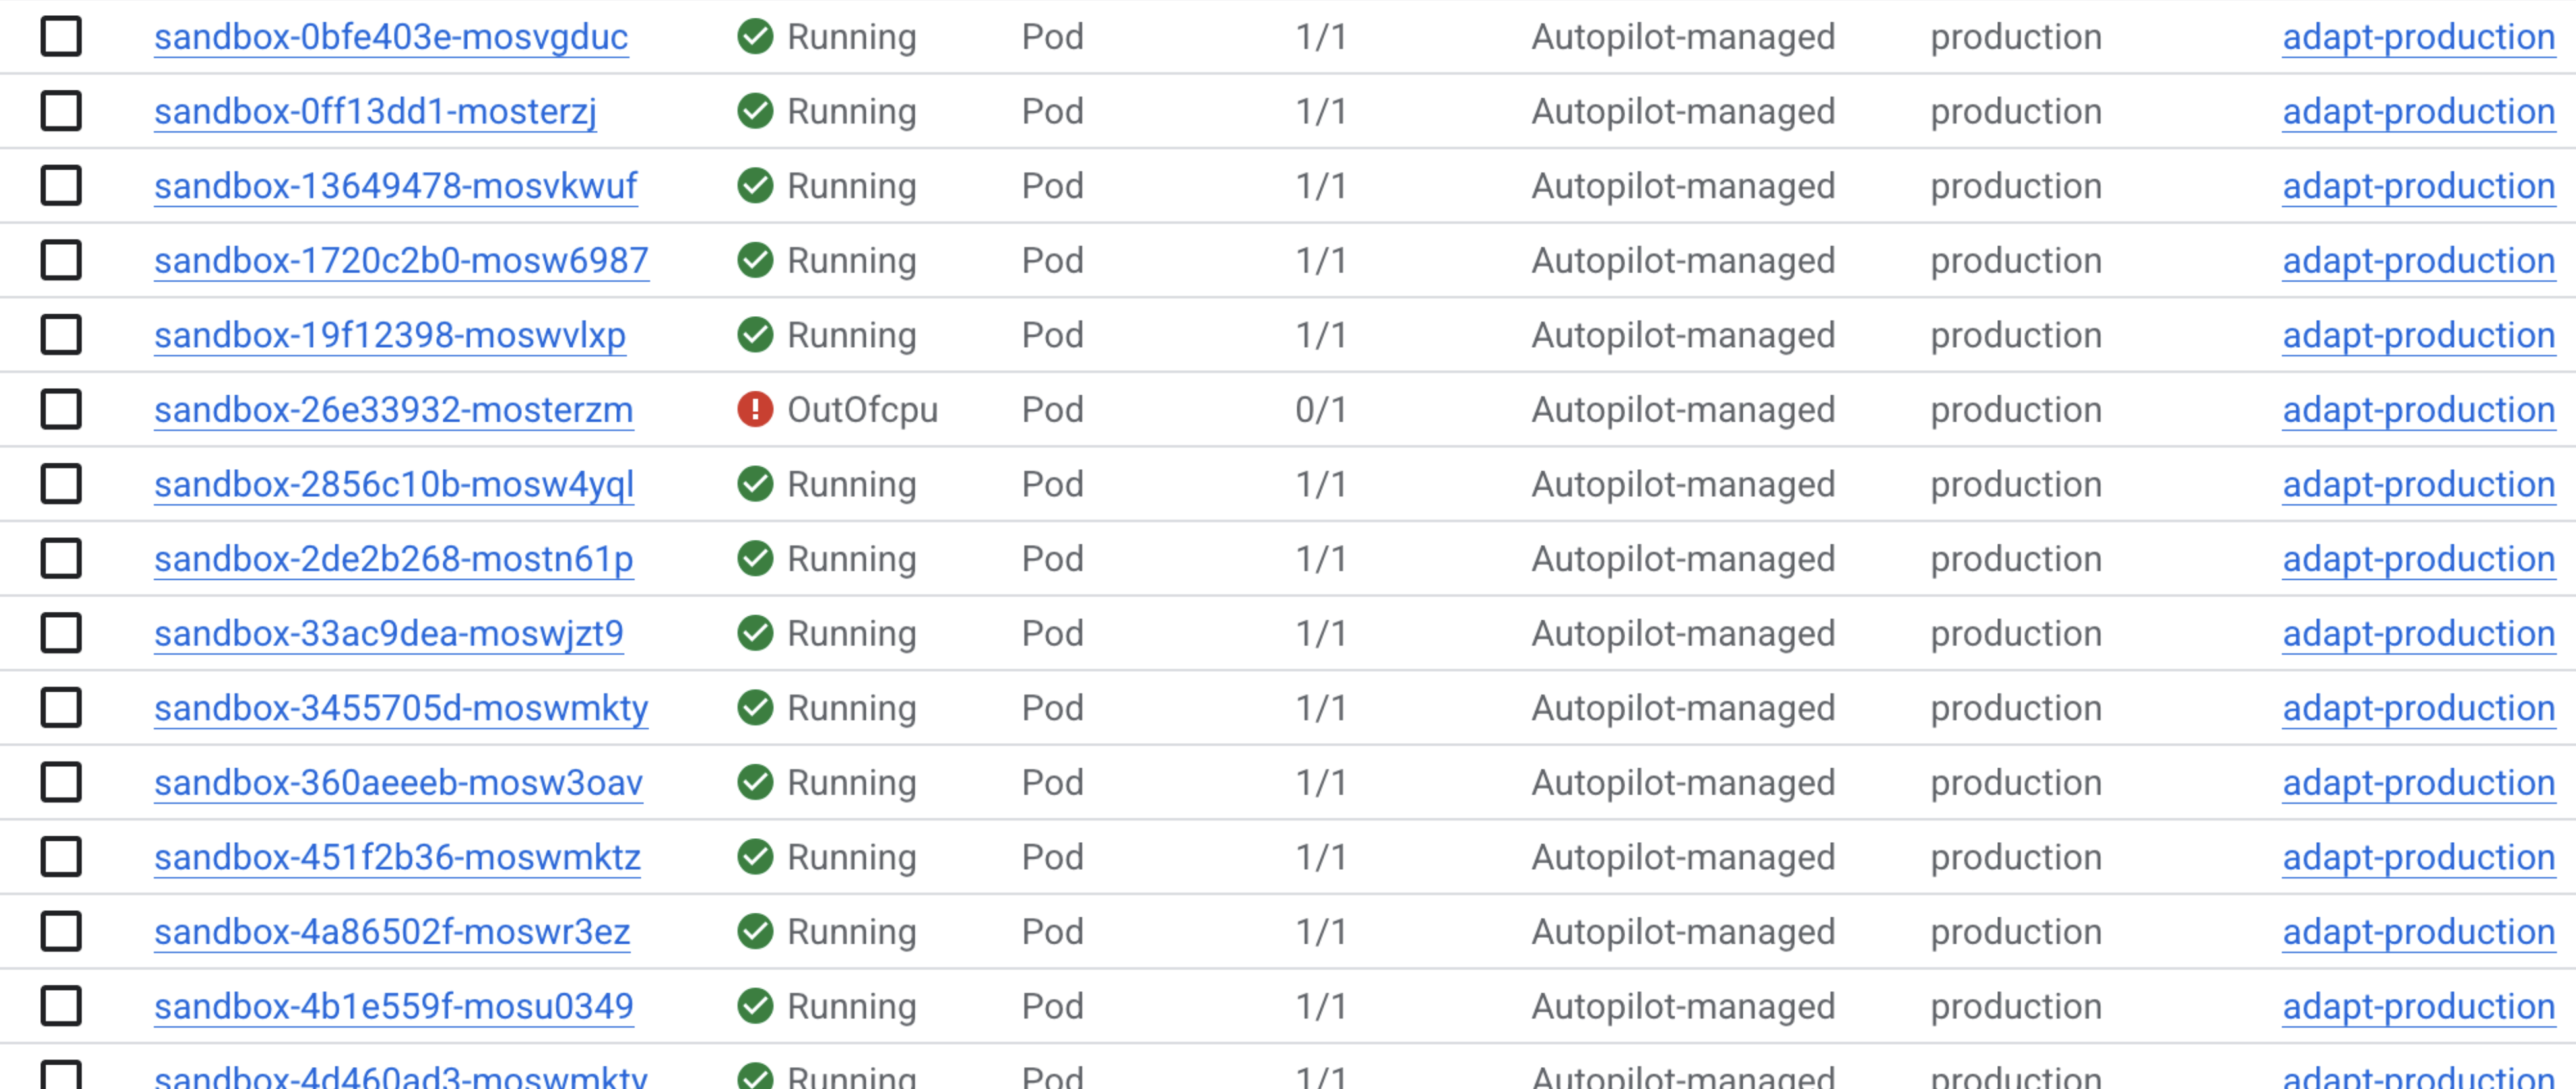2576x1089 pixels.
Task: View pod sandbox-13649478-mosvkwuf
Action: pos(396,186)
